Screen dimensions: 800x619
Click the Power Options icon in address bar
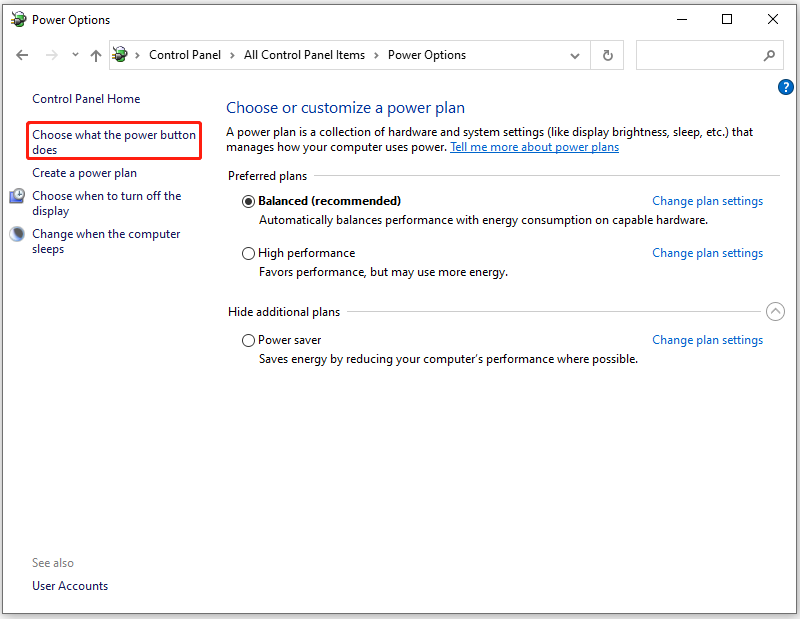pos(120,54)
